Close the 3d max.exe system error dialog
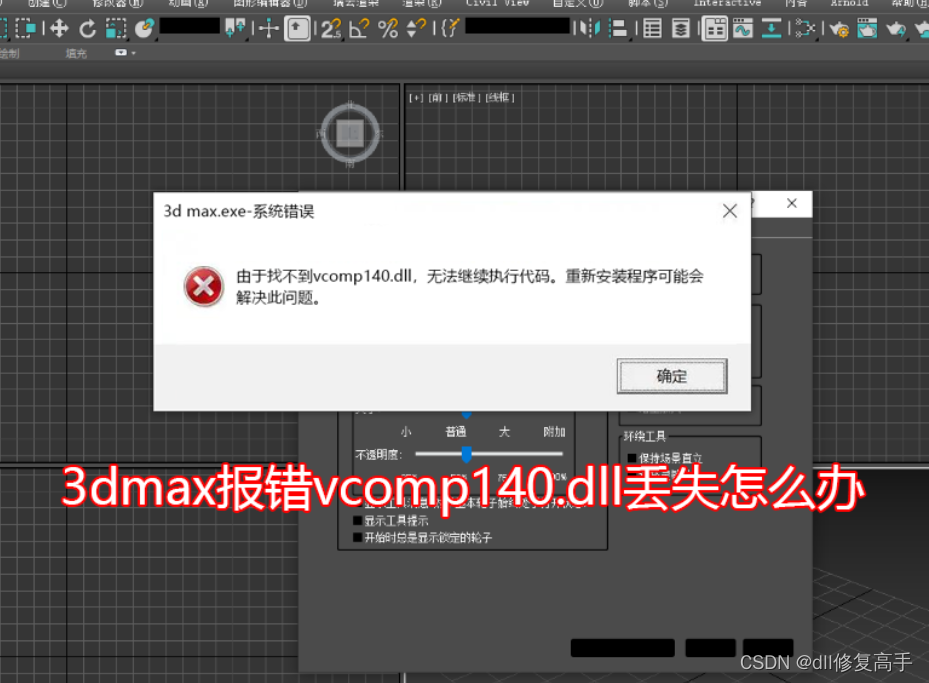This screenshot has height=683, width=929. tap(730, 211)
